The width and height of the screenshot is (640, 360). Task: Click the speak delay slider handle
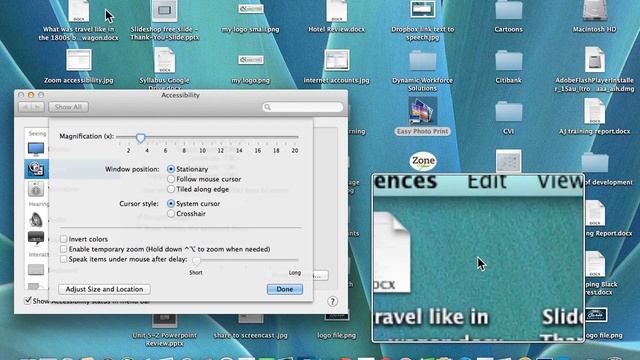pyautogui.click(x=196, y=261)
